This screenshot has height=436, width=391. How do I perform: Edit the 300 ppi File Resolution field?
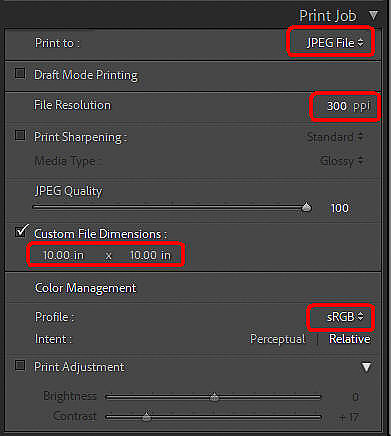coord(348,106)
